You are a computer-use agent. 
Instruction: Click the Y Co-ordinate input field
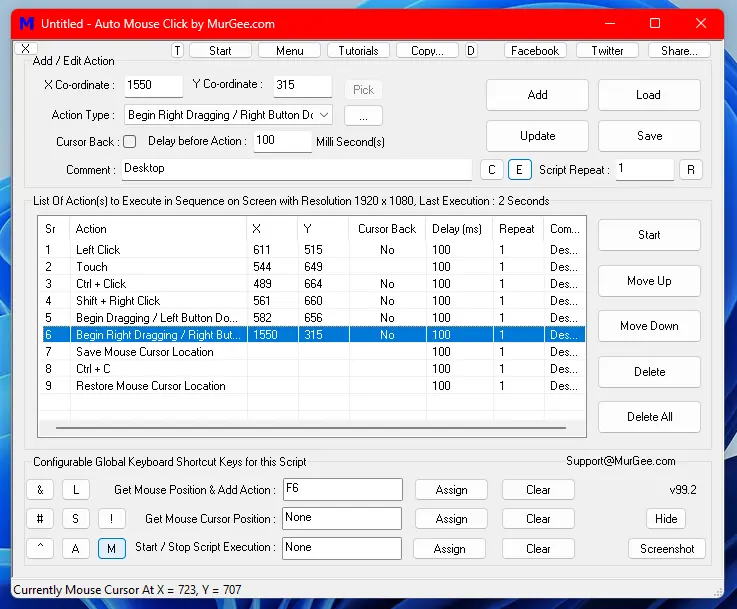pos(303,86)
